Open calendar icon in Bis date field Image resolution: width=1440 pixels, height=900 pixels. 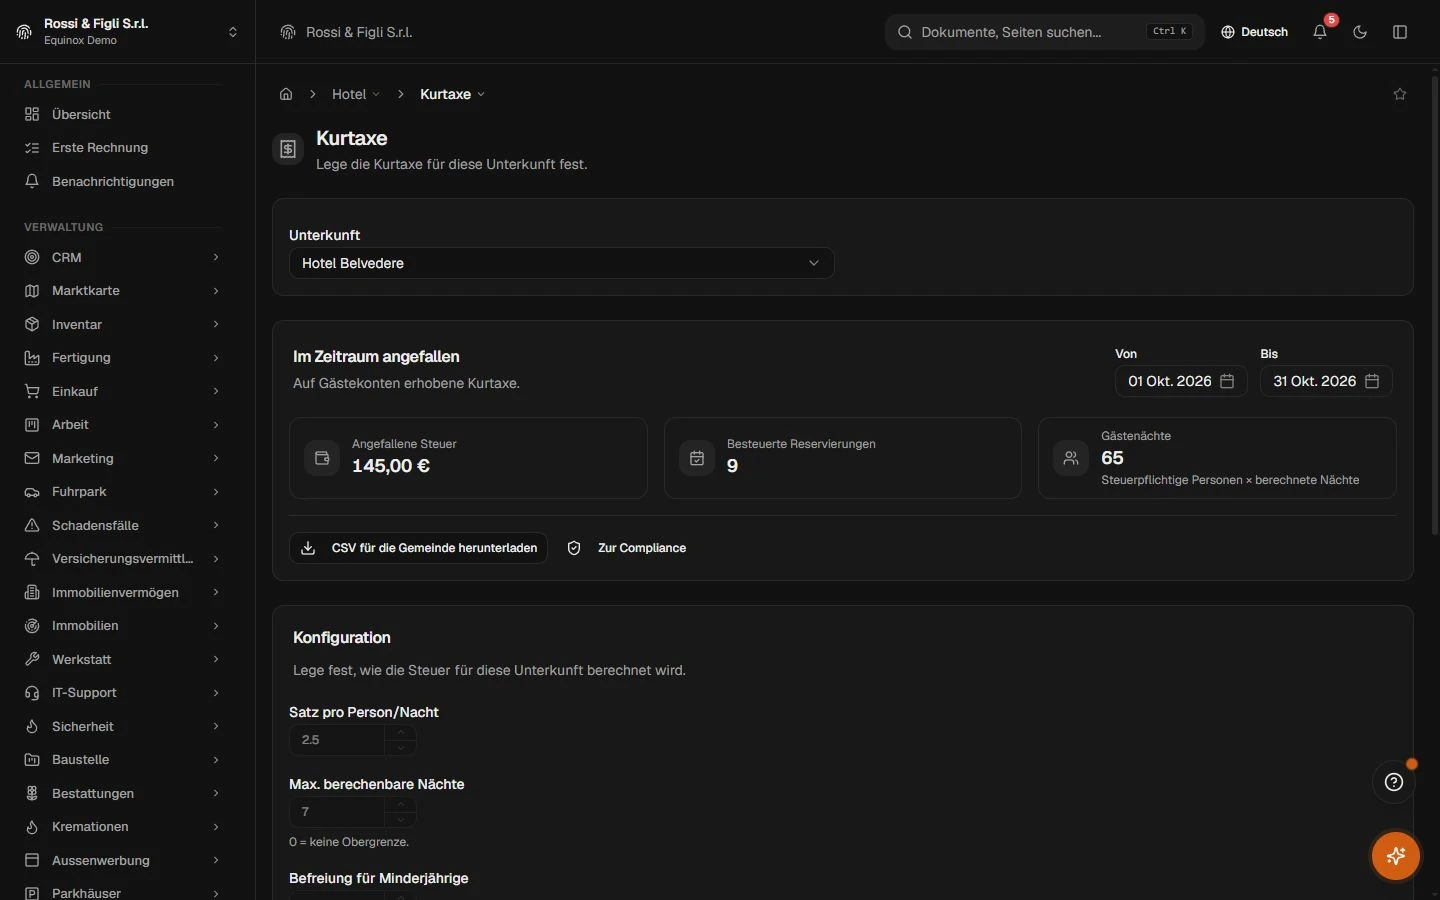coord(1372,381)
